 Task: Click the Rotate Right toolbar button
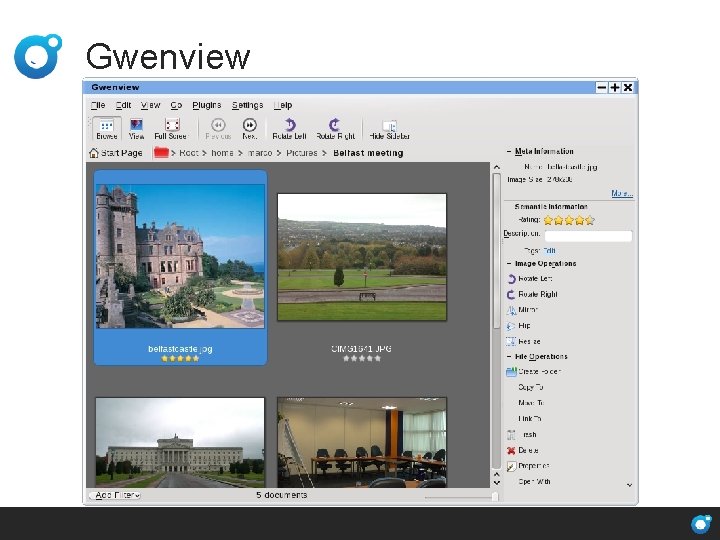pyautogui.click(x=335, y=129)
